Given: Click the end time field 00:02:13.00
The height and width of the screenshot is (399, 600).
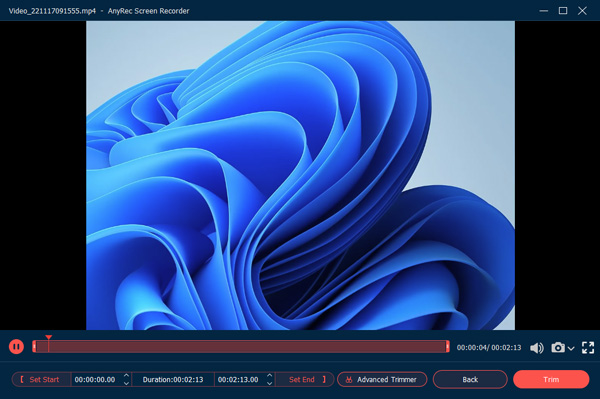Looking at the screenshot, I should [238, 379].
